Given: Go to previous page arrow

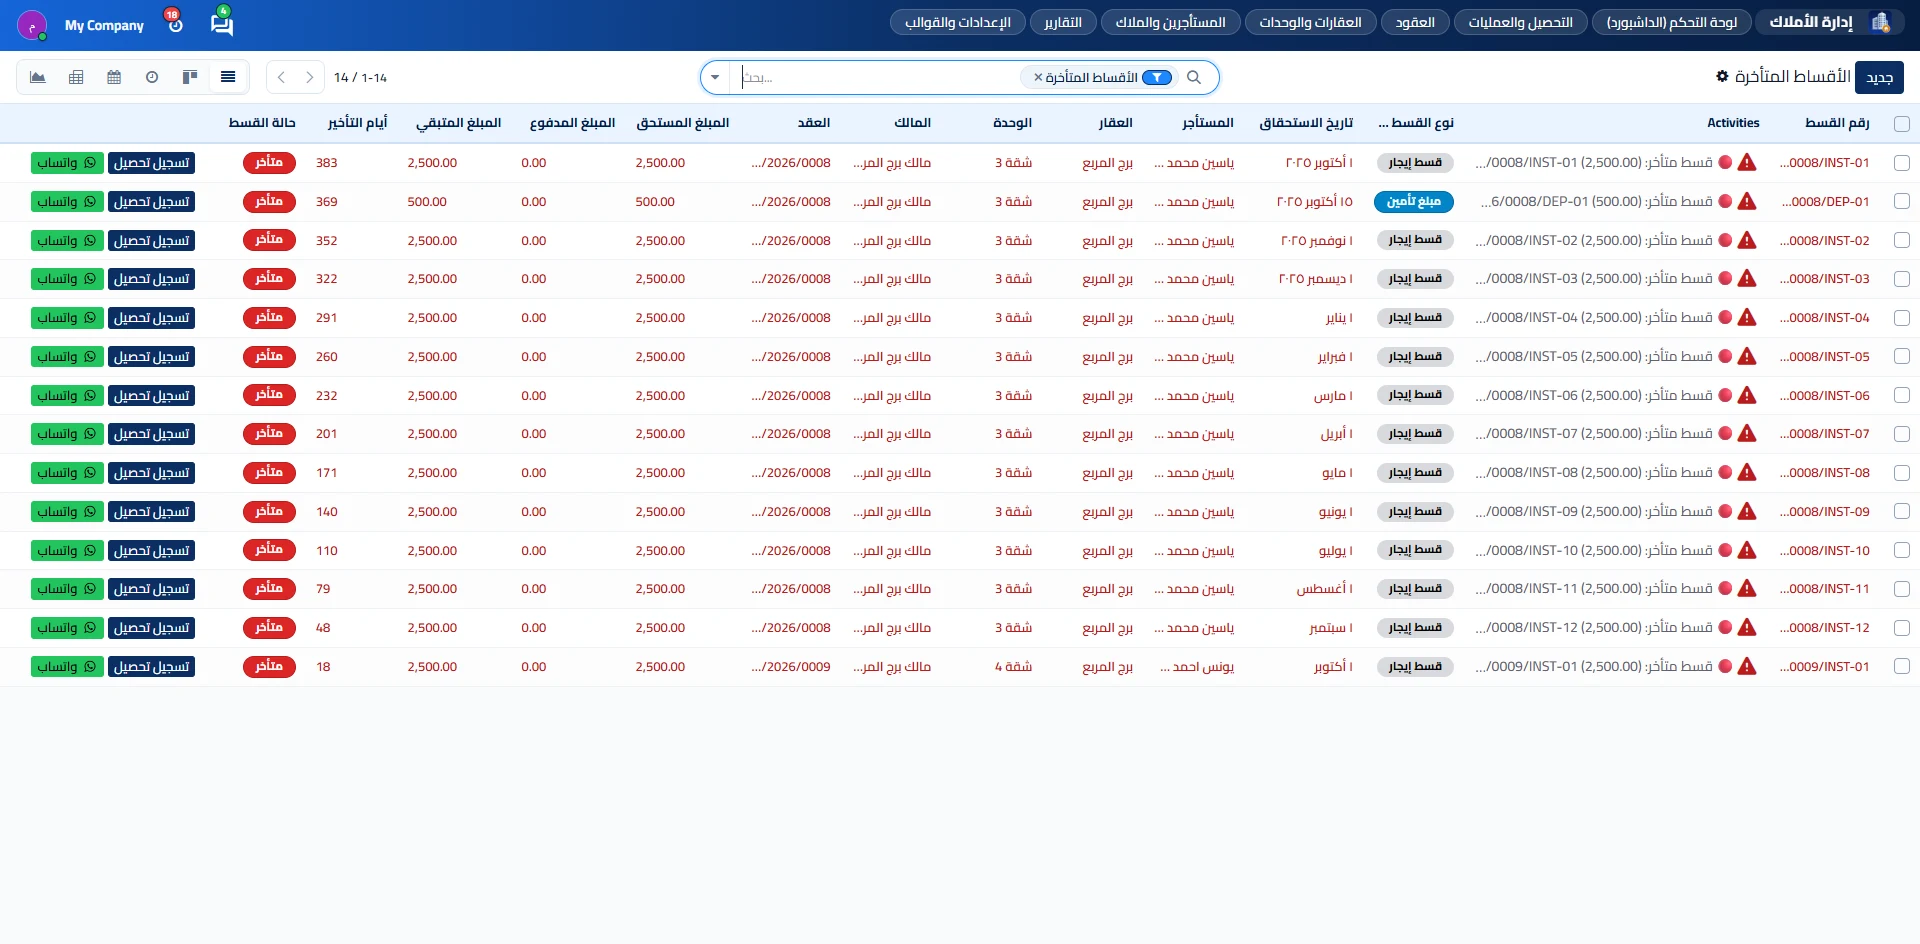Looking at the screenshot, I should point(281,77).
